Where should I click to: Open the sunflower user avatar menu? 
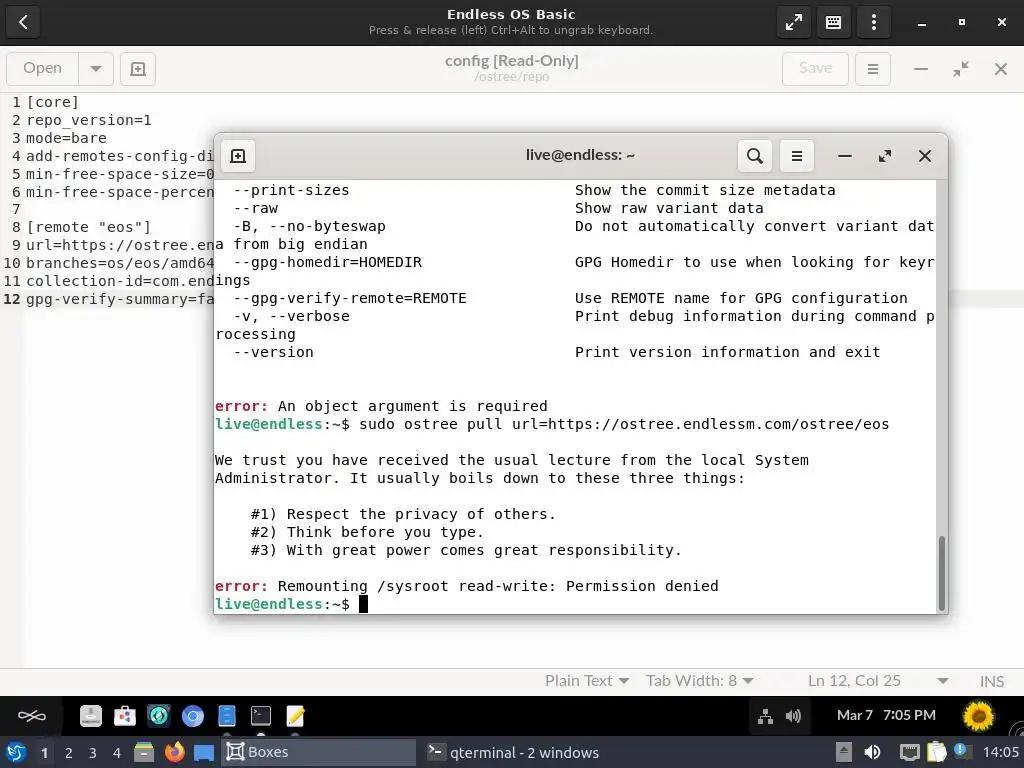click(978, 716)
